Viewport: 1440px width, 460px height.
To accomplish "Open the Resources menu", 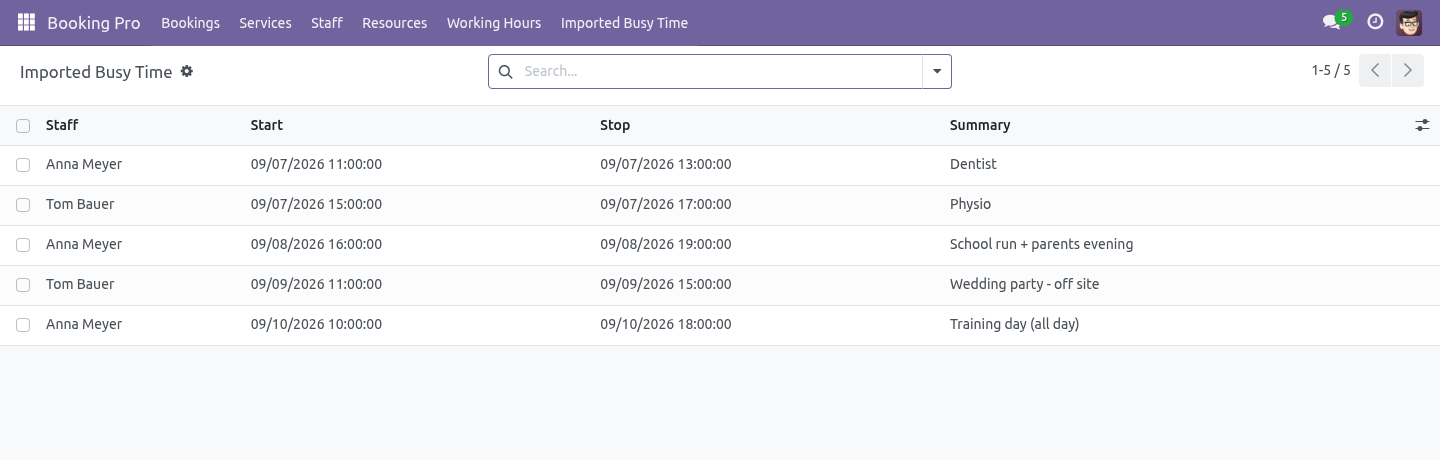I will [x=394, y=23].
